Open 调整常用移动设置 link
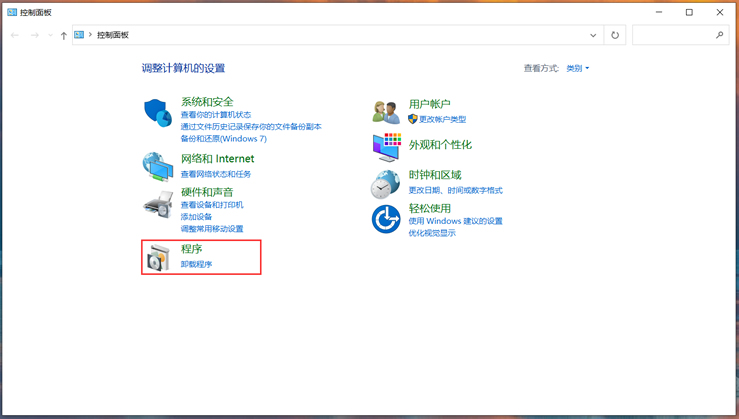The image size is (739, 419). pyautogui.click(x=212, y=229)
